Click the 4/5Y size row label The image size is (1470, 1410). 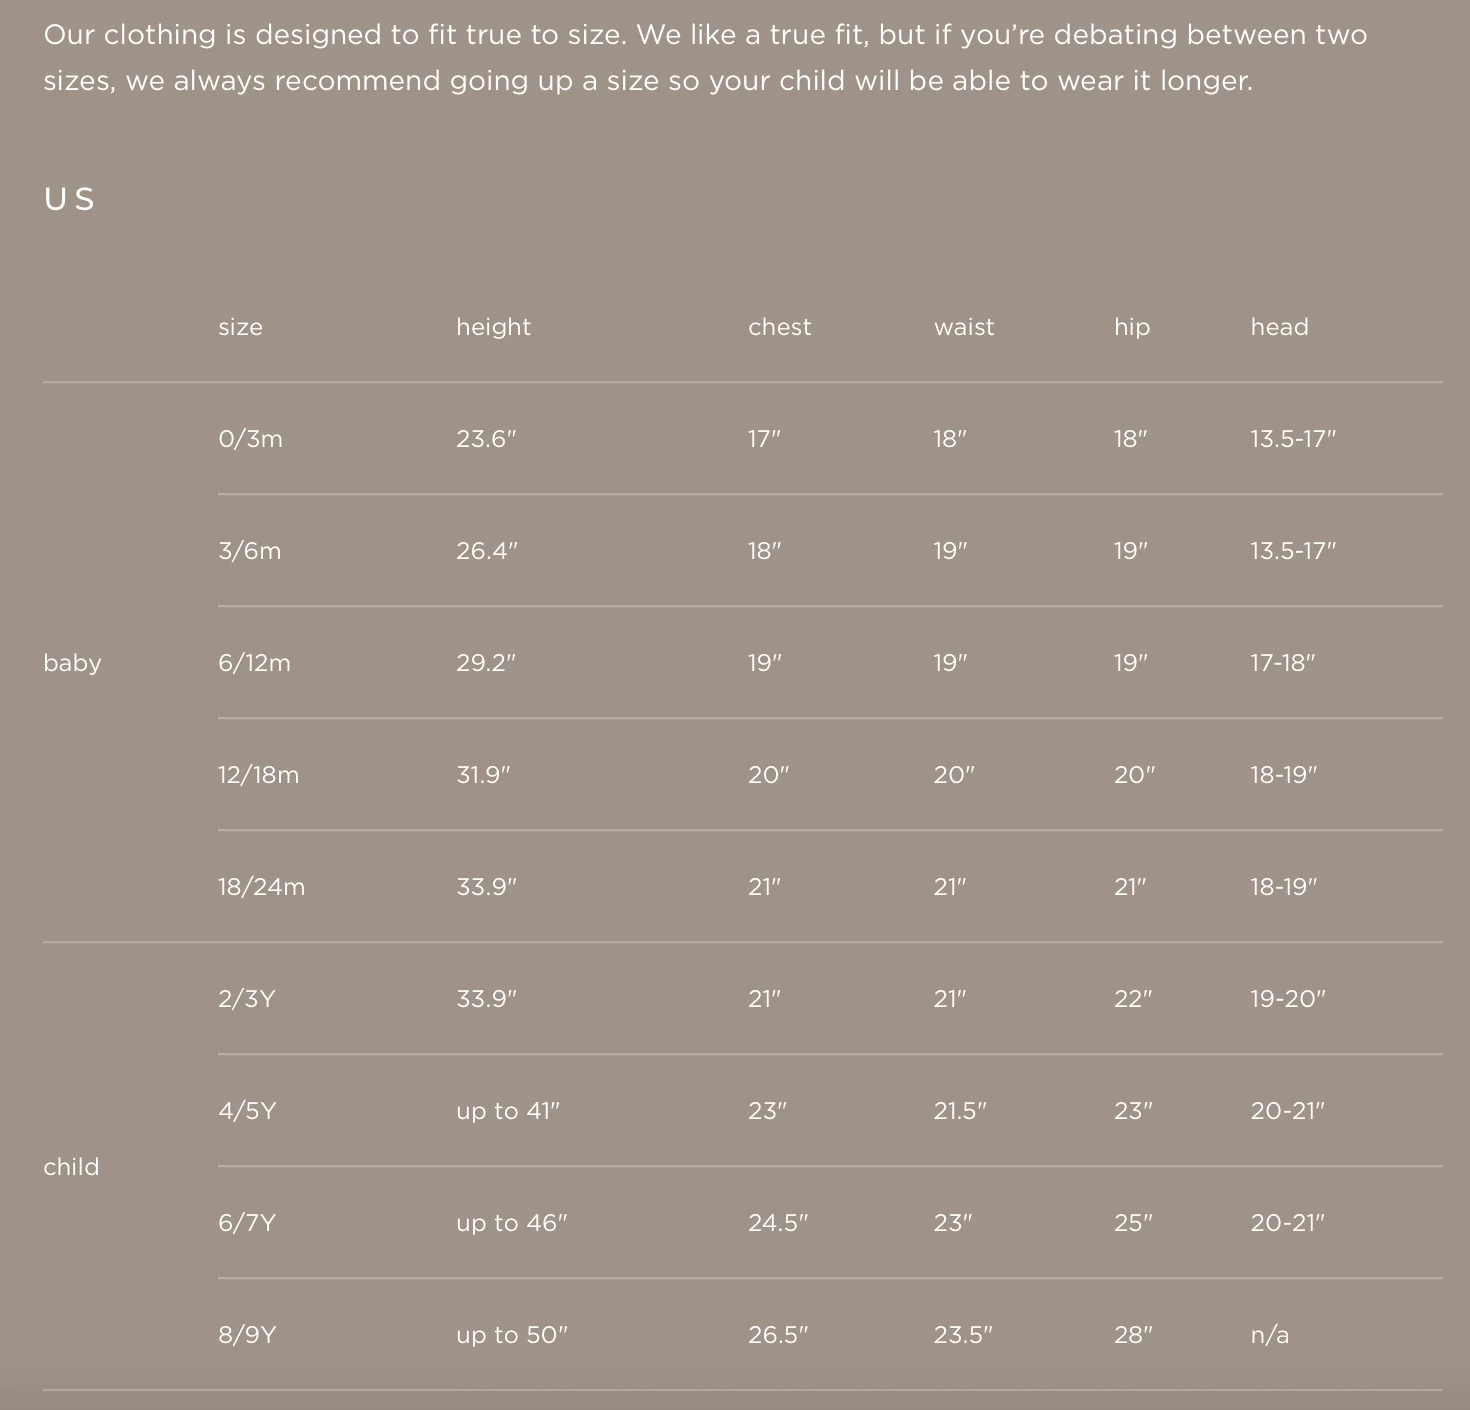[x=247, y=1111]
